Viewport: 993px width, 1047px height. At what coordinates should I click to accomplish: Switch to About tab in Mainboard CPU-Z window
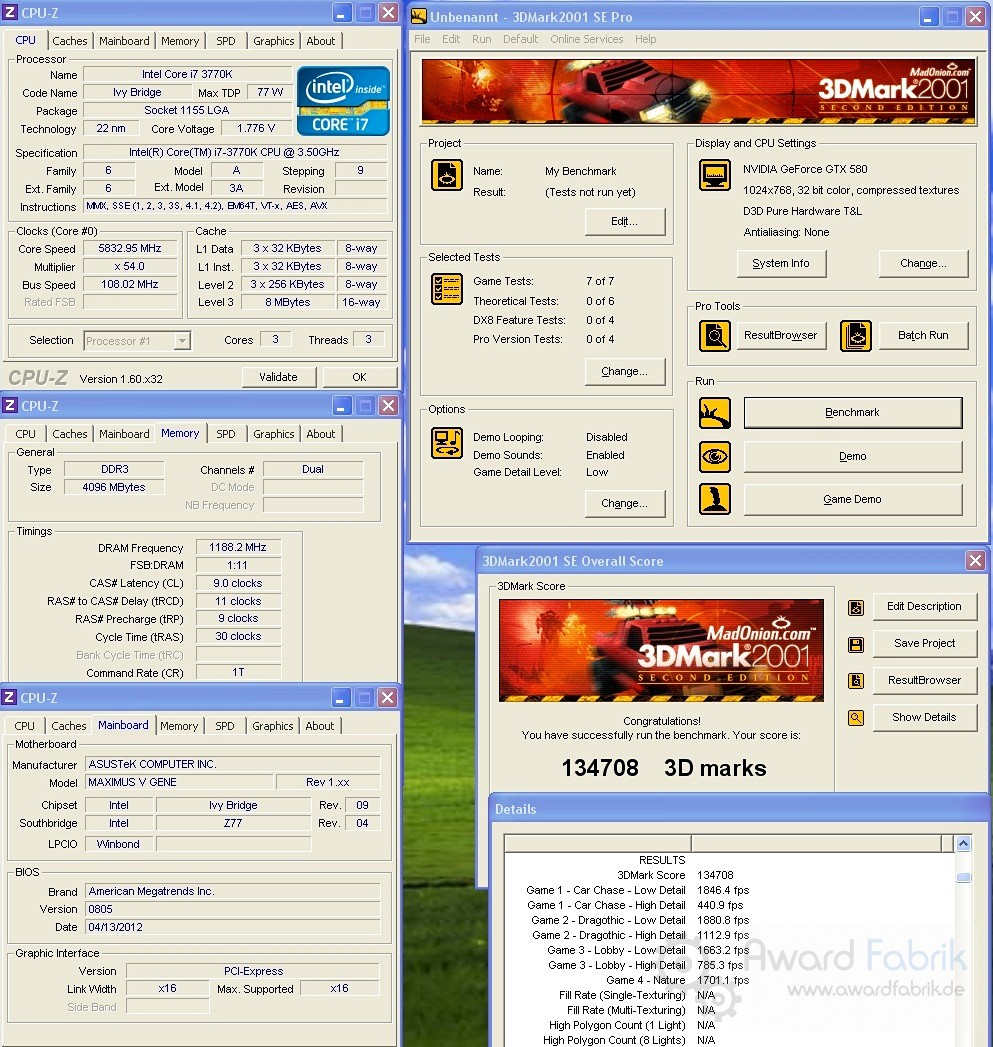tap(319, 726)
